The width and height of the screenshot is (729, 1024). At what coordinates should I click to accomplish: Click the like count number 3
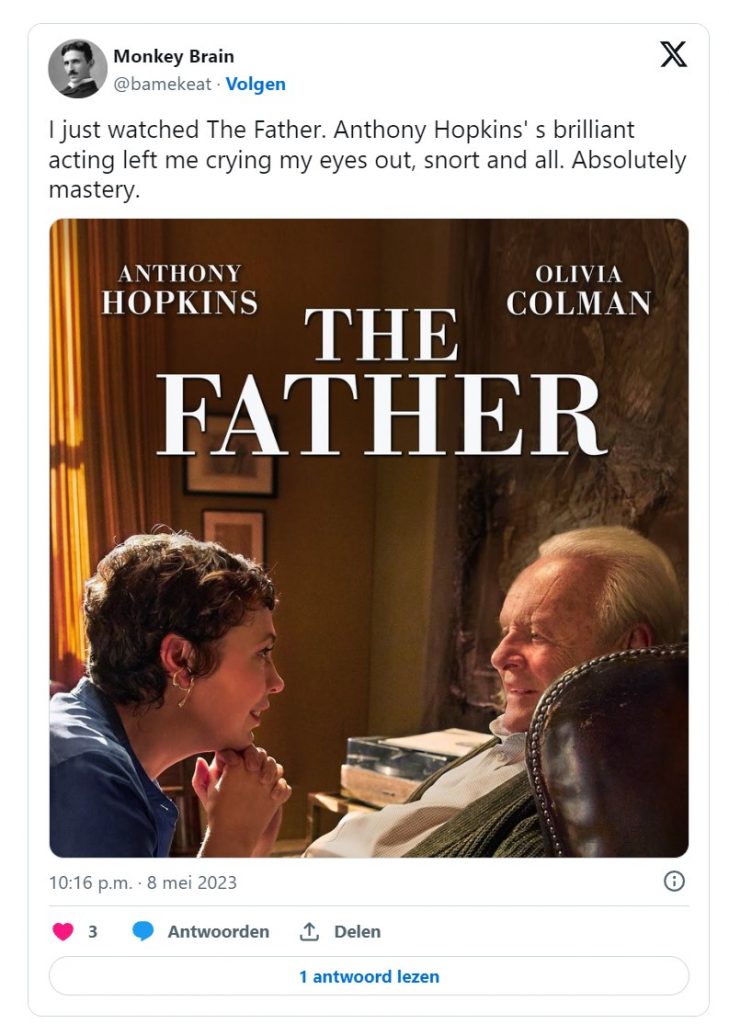[92, 931]
